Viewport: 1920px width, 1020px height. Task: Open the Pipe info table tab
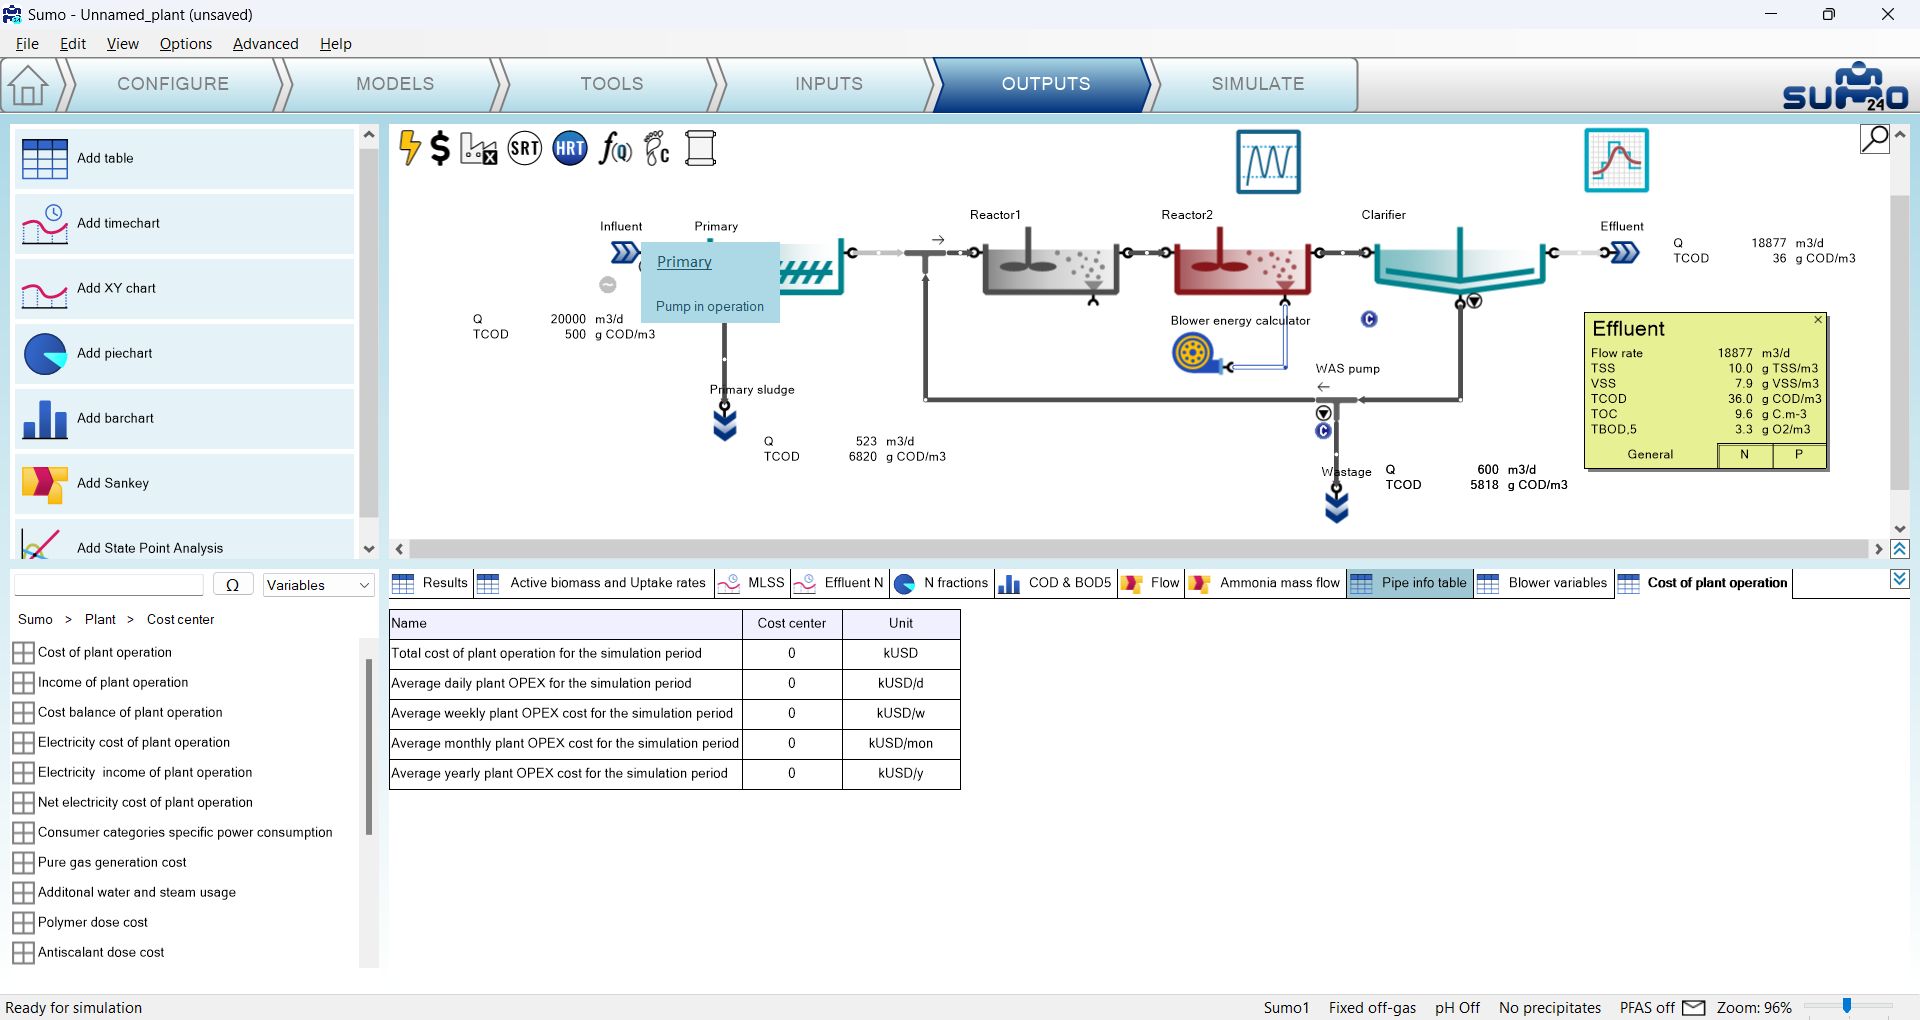(1409, 583)
